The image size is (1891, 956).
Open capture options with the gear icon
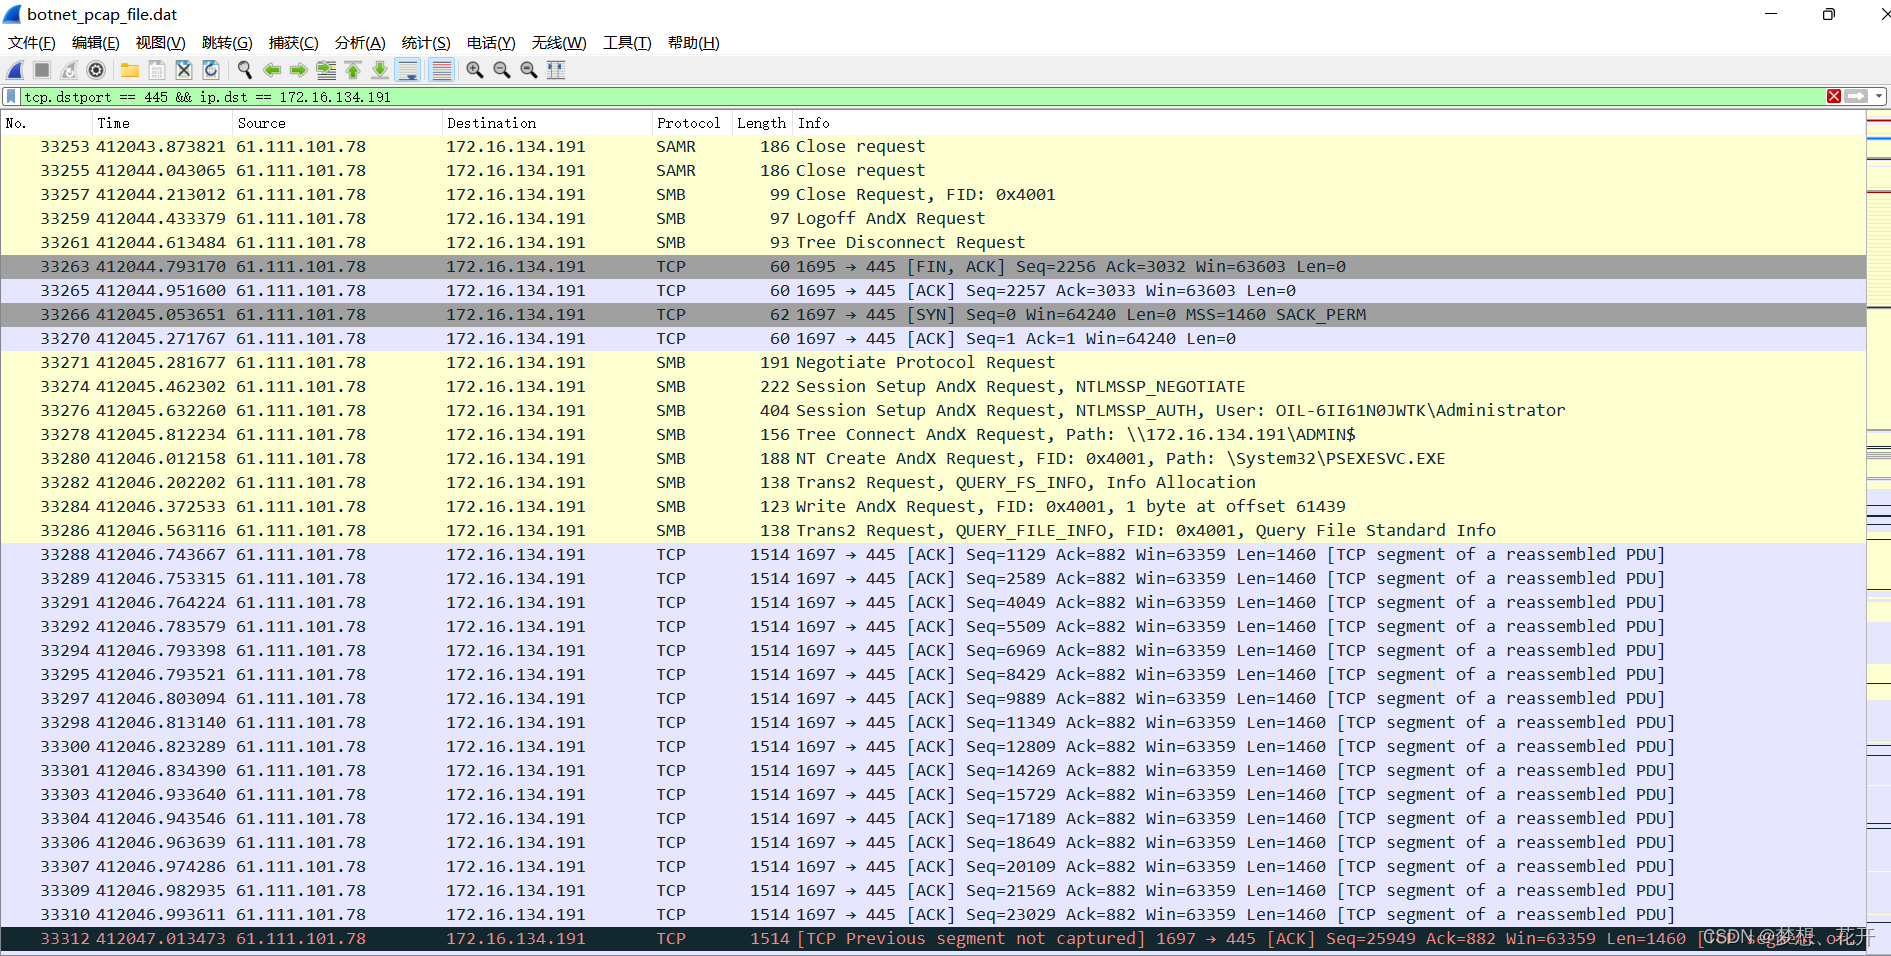[96, 70]
